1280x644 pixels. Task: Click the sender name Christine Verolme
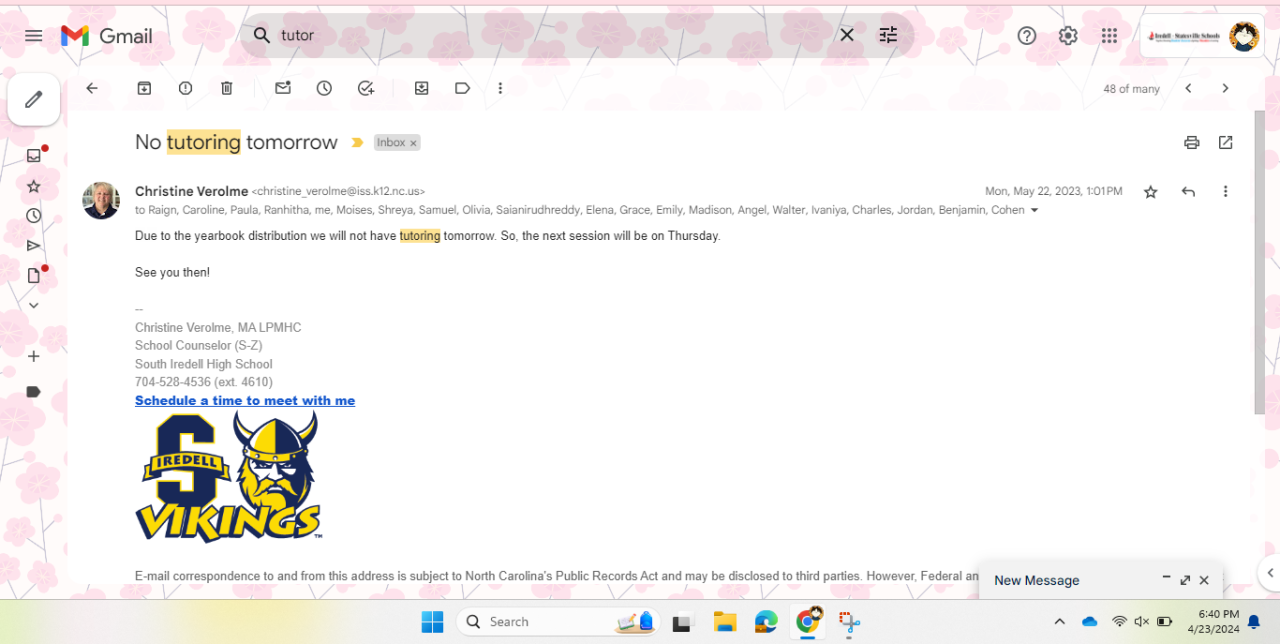pos(191,191)
